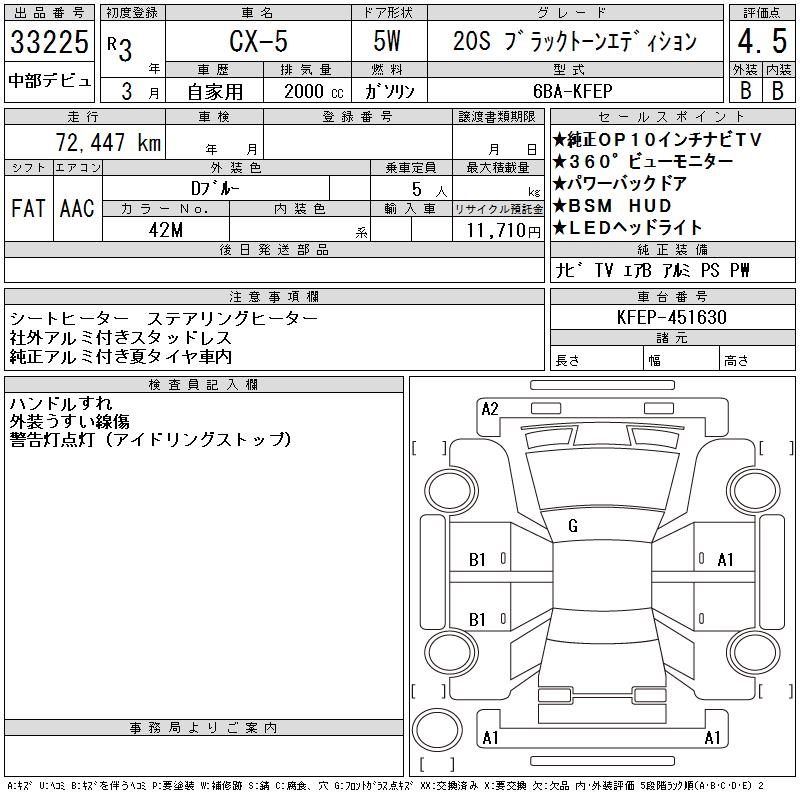Click the seating capacity 5 人
The height and width of the screenshot is (800, 800).
(430, 189)
